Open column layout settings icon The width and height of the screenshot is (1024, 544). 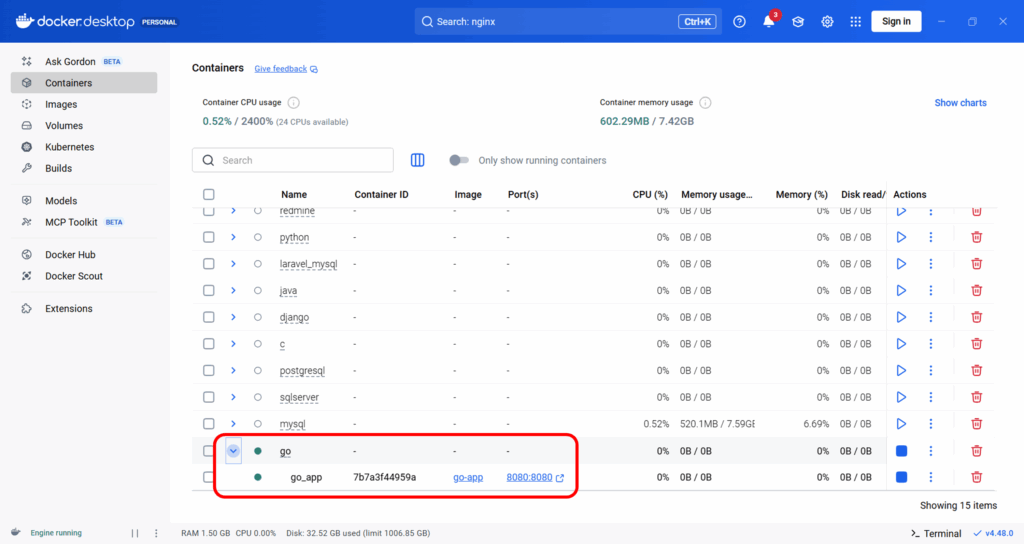coord(418,160)
